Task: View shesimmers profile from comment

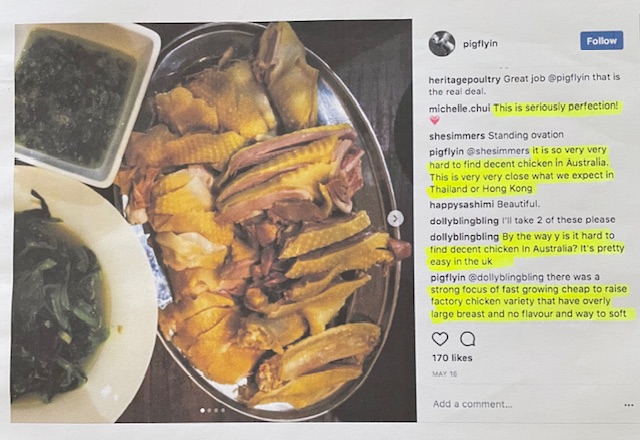Action: coord(457,136)
